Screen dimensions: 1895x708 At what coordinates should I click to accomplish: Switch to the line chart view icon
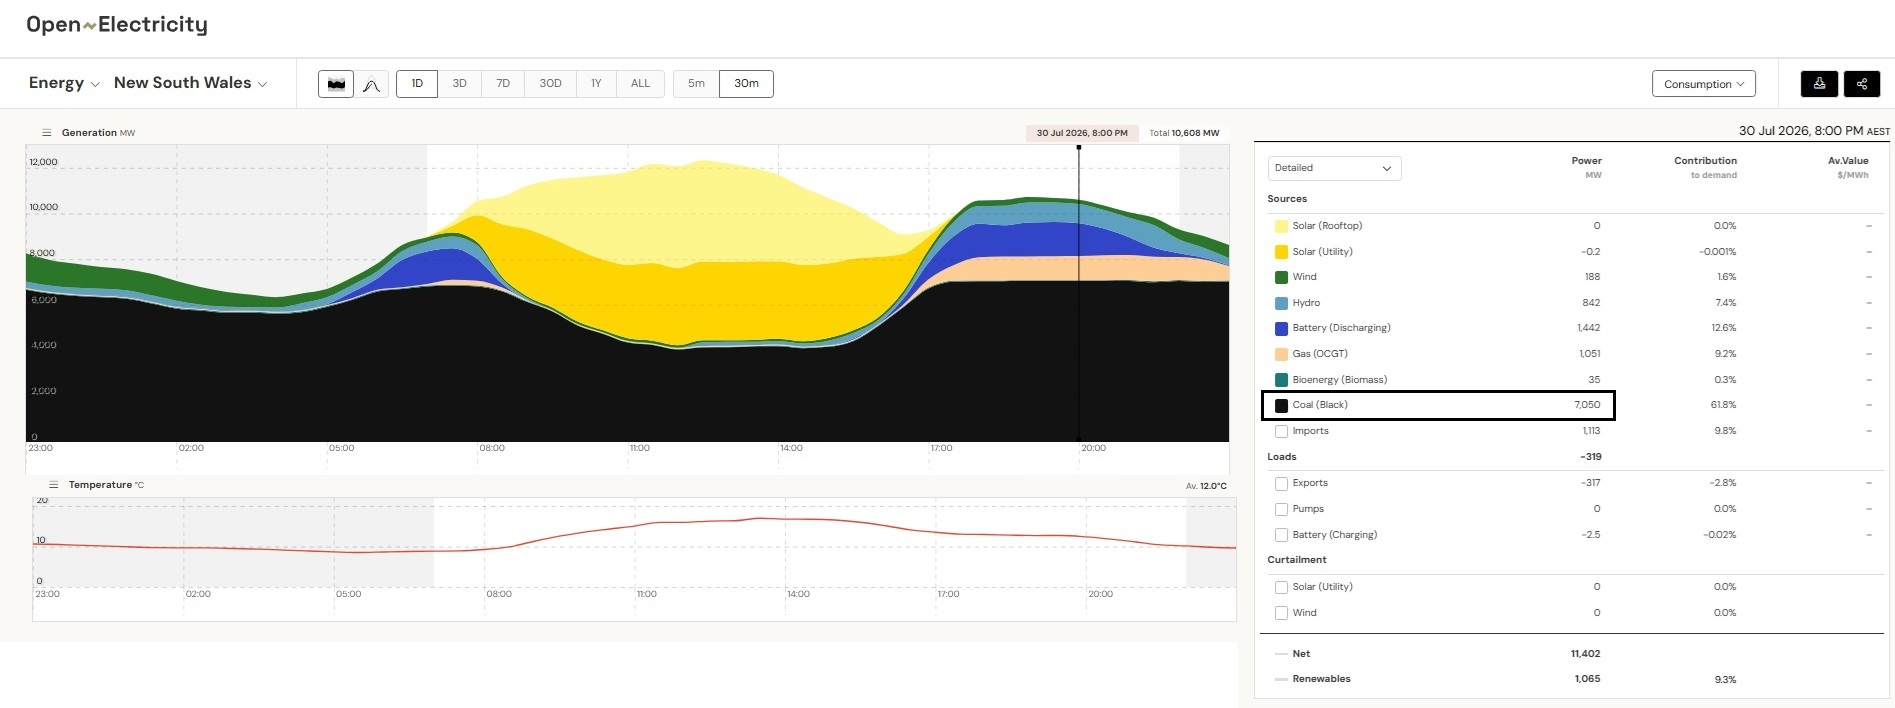[x=371, y=84]
